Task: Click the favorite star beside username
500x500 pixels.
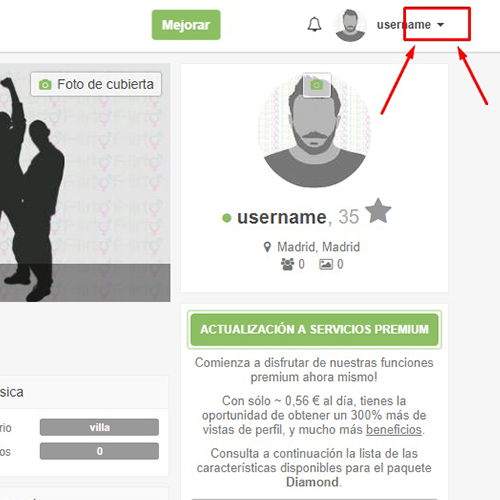Action: [378, 211]
